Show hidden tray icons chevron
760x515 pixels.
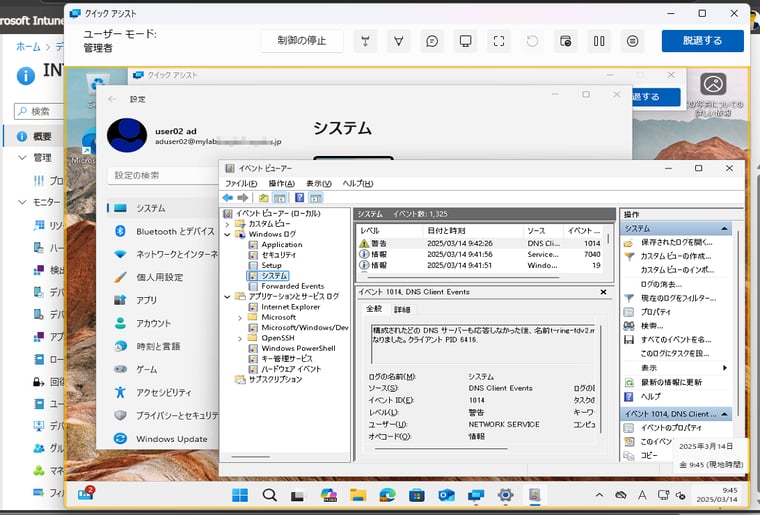[599, 495]
